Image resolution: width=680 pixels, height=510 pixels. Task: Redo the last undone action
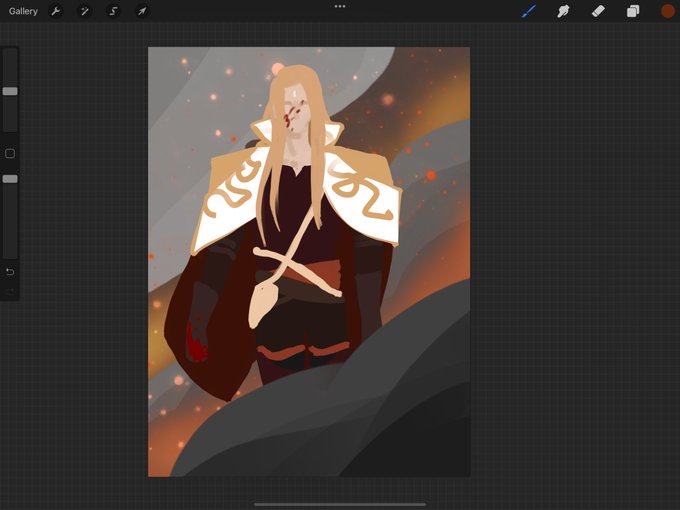click(x=10, y=291)
